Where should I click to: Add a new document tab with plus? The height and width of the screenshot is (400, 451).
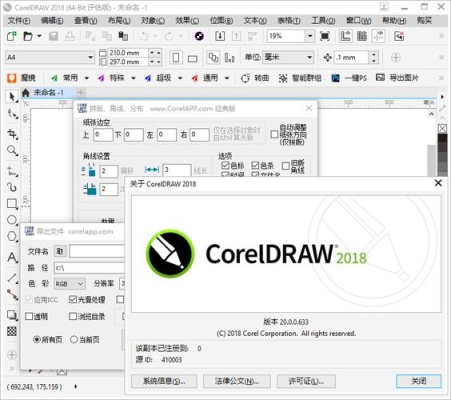pyautogui.click(x=81, y=92)
